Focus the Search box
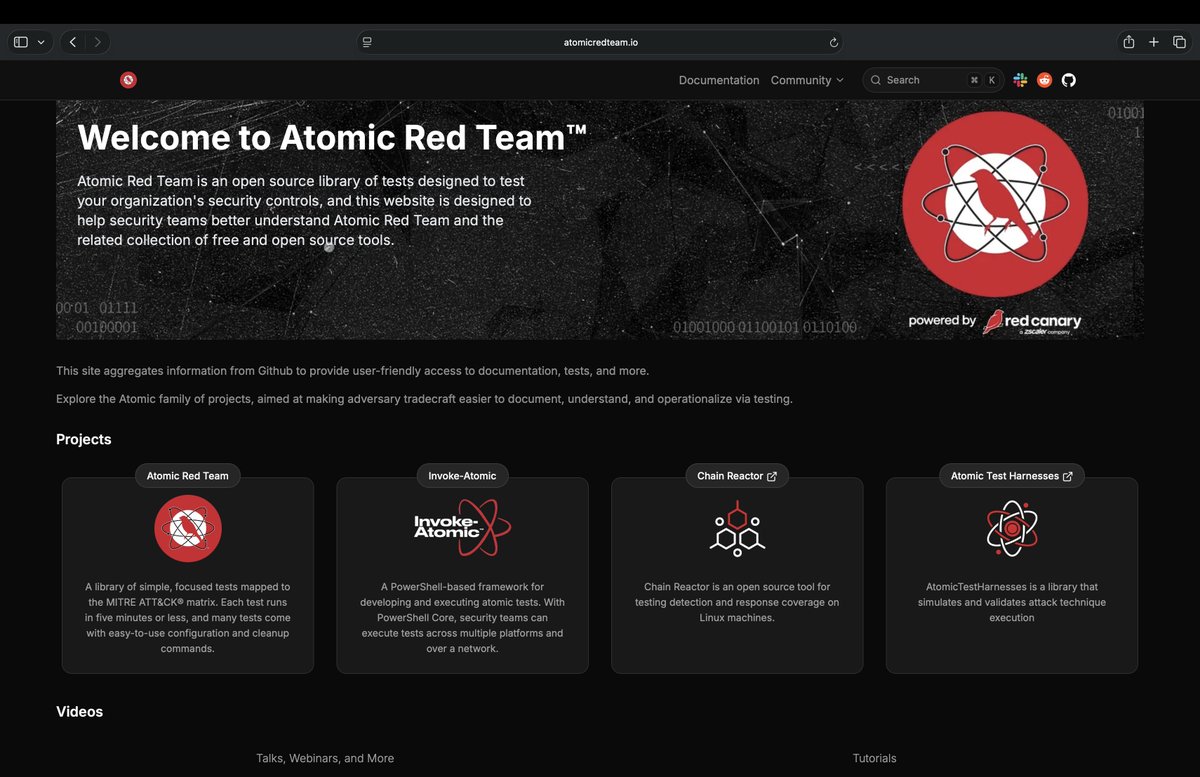The image size is (1200, 777). click(x=933, y=80)
